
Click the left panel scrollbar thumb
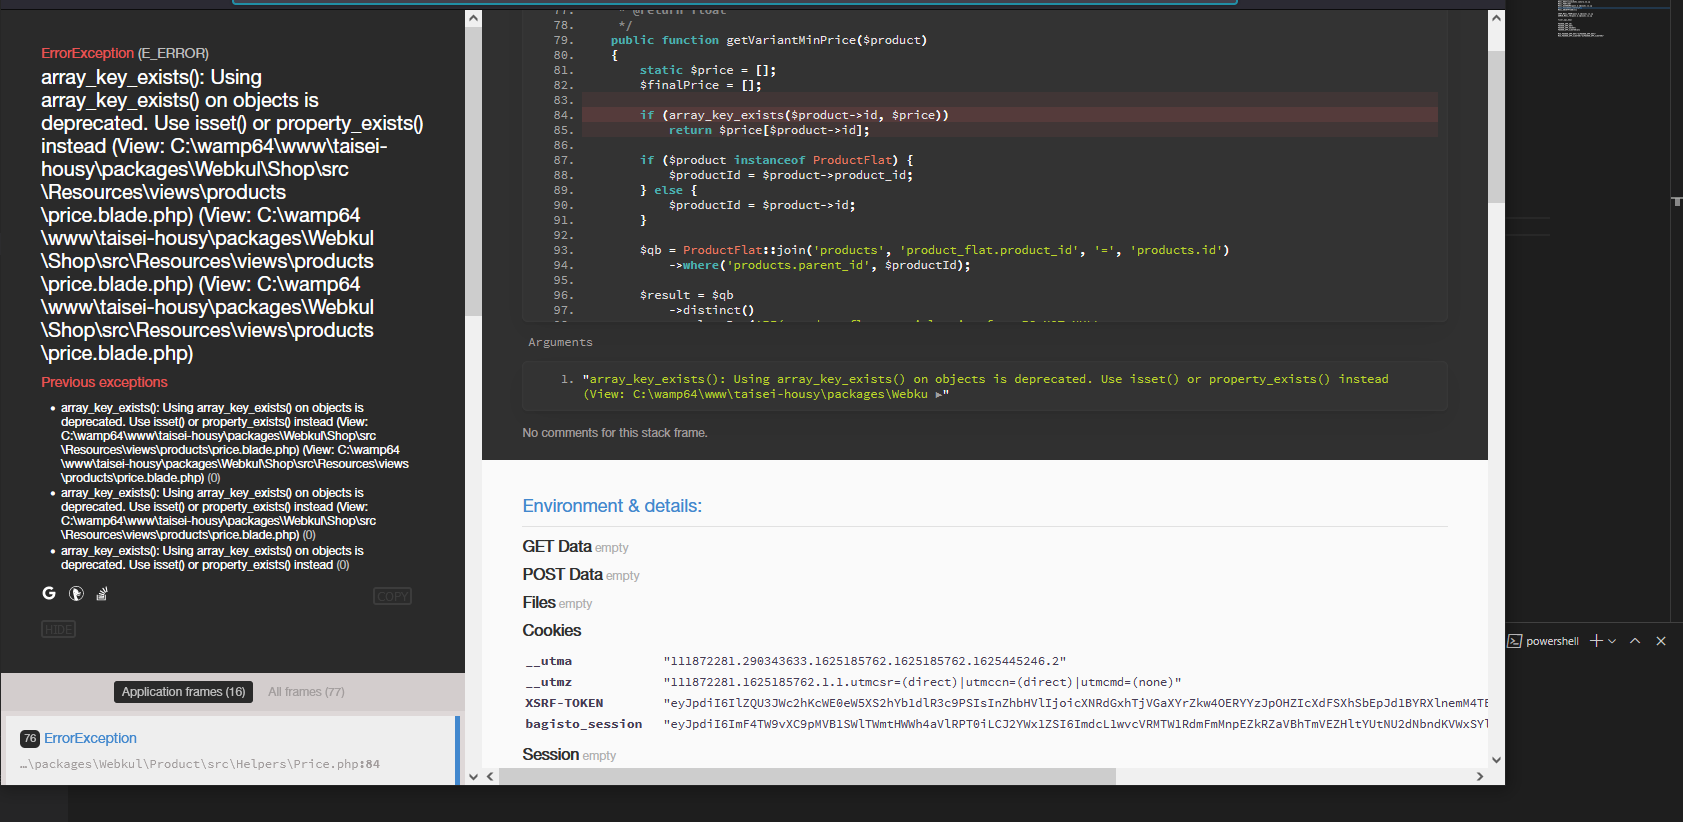(474, 172)
